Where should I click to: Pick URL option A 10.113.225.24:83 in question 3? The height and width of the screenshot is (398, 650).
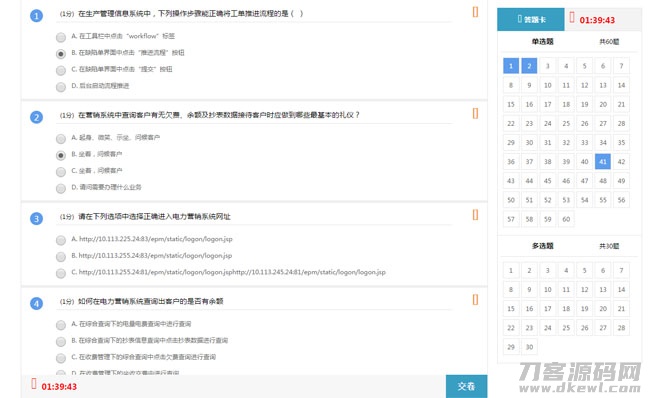(61, 240)
